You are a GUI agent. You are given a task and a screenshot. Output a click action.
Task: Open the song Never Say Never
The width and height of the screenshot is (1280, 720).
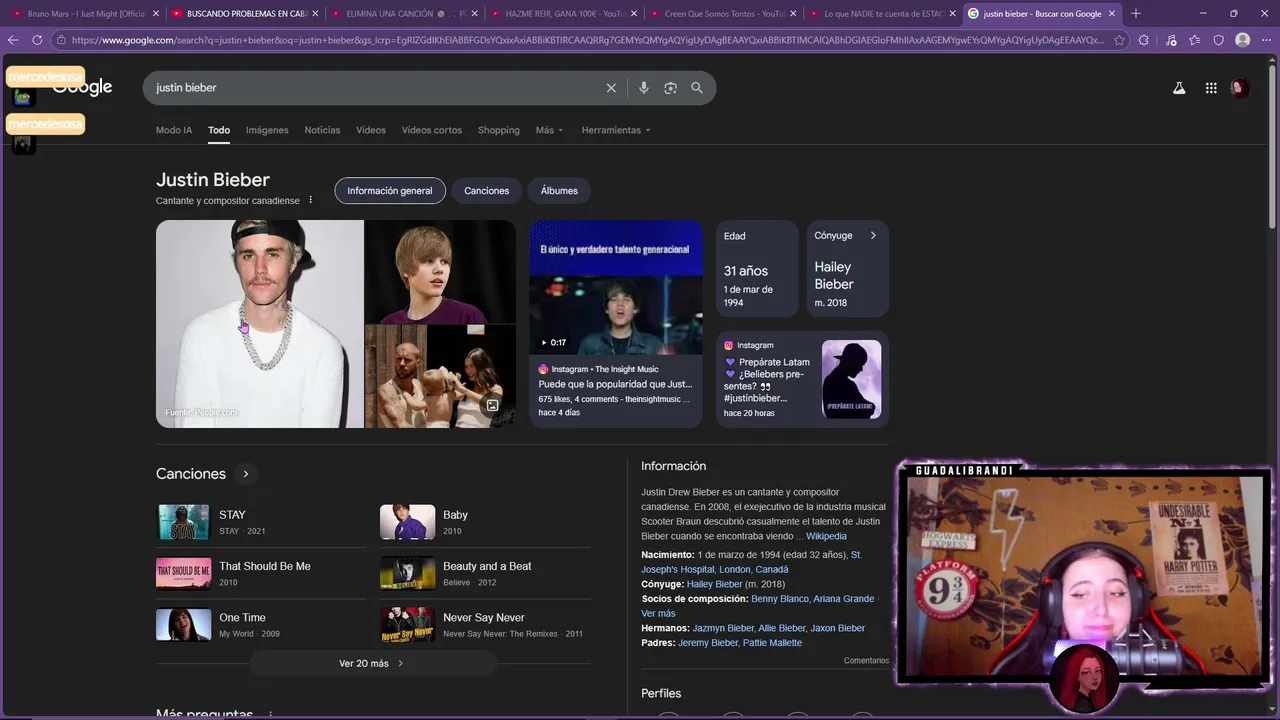pos(485,625)
